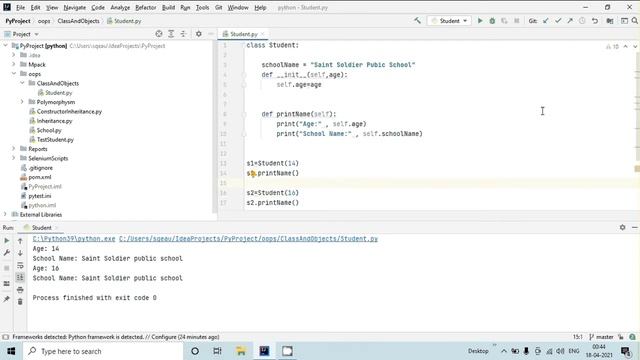Click the Git rollback icon

[595, 21]
